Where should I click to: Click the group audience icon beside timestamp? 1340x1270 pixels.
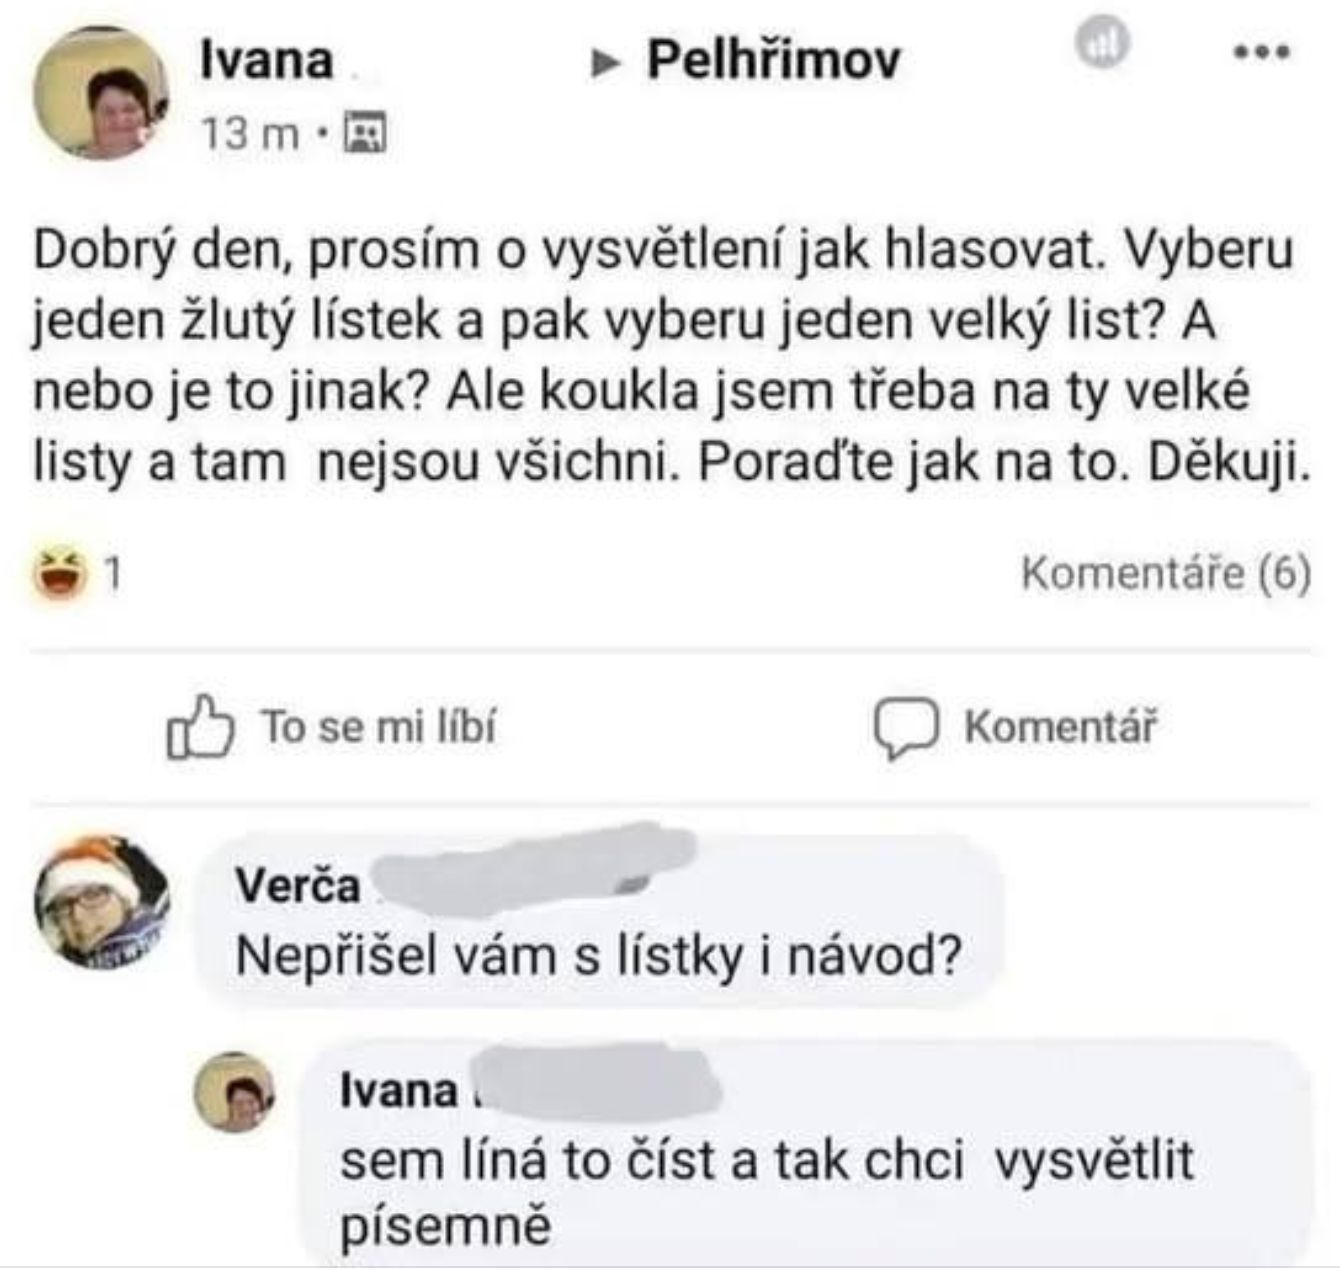tap(365, 132)
